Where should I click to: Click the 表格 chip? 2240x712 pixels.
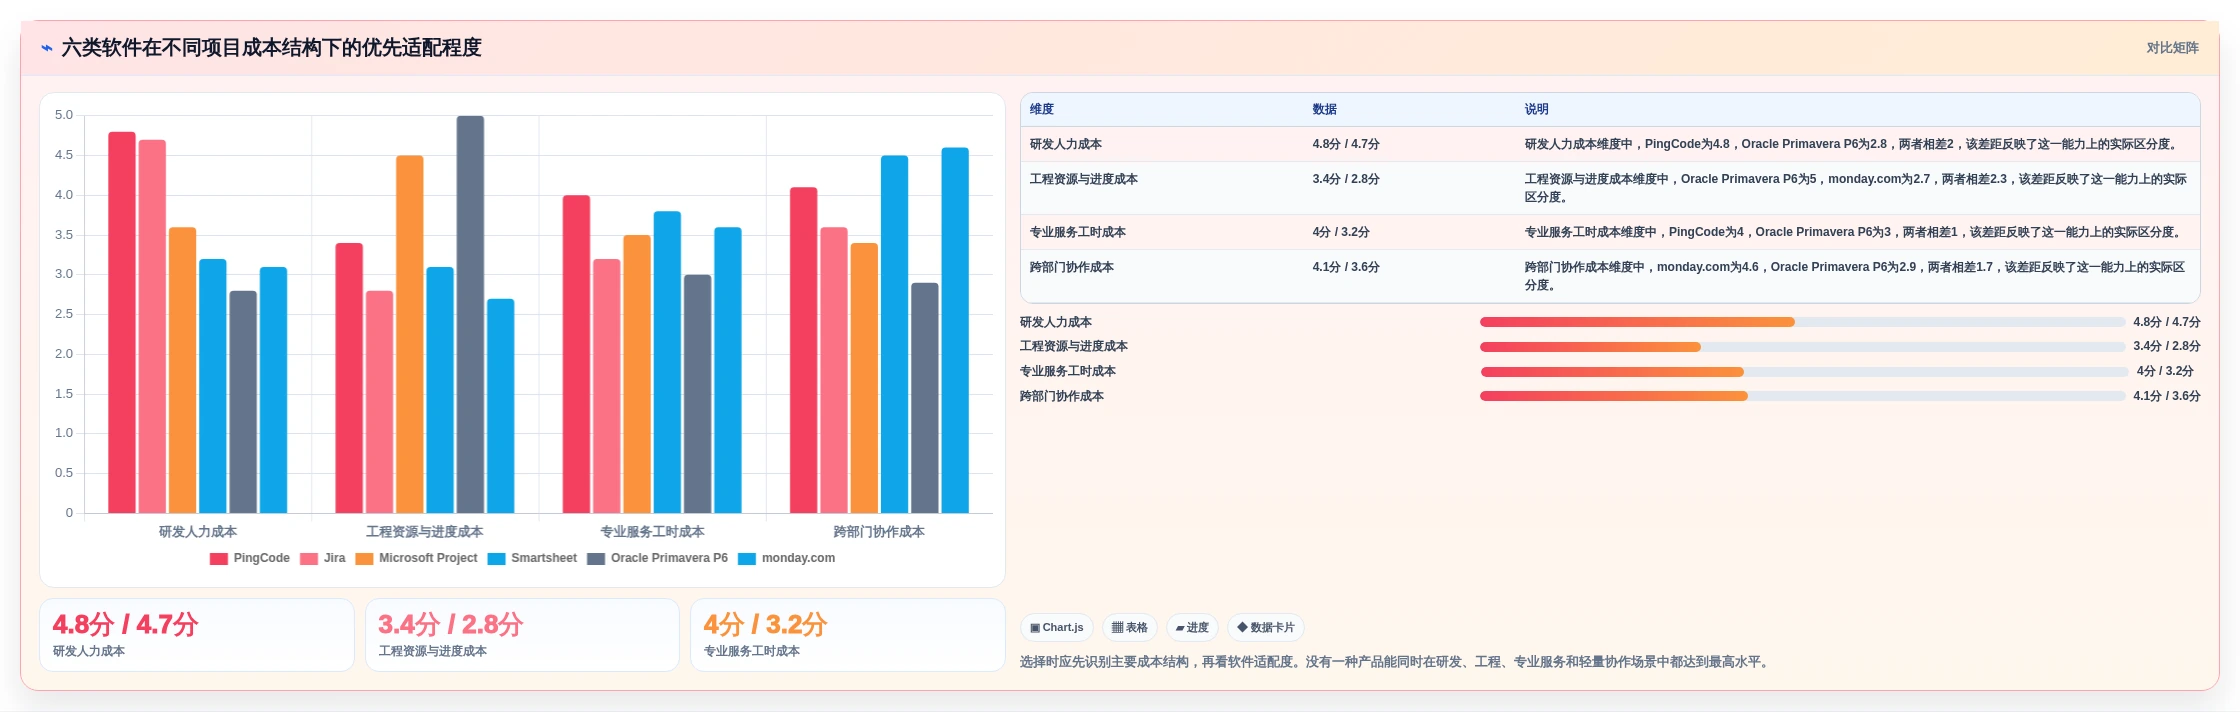click(1129, 628)
